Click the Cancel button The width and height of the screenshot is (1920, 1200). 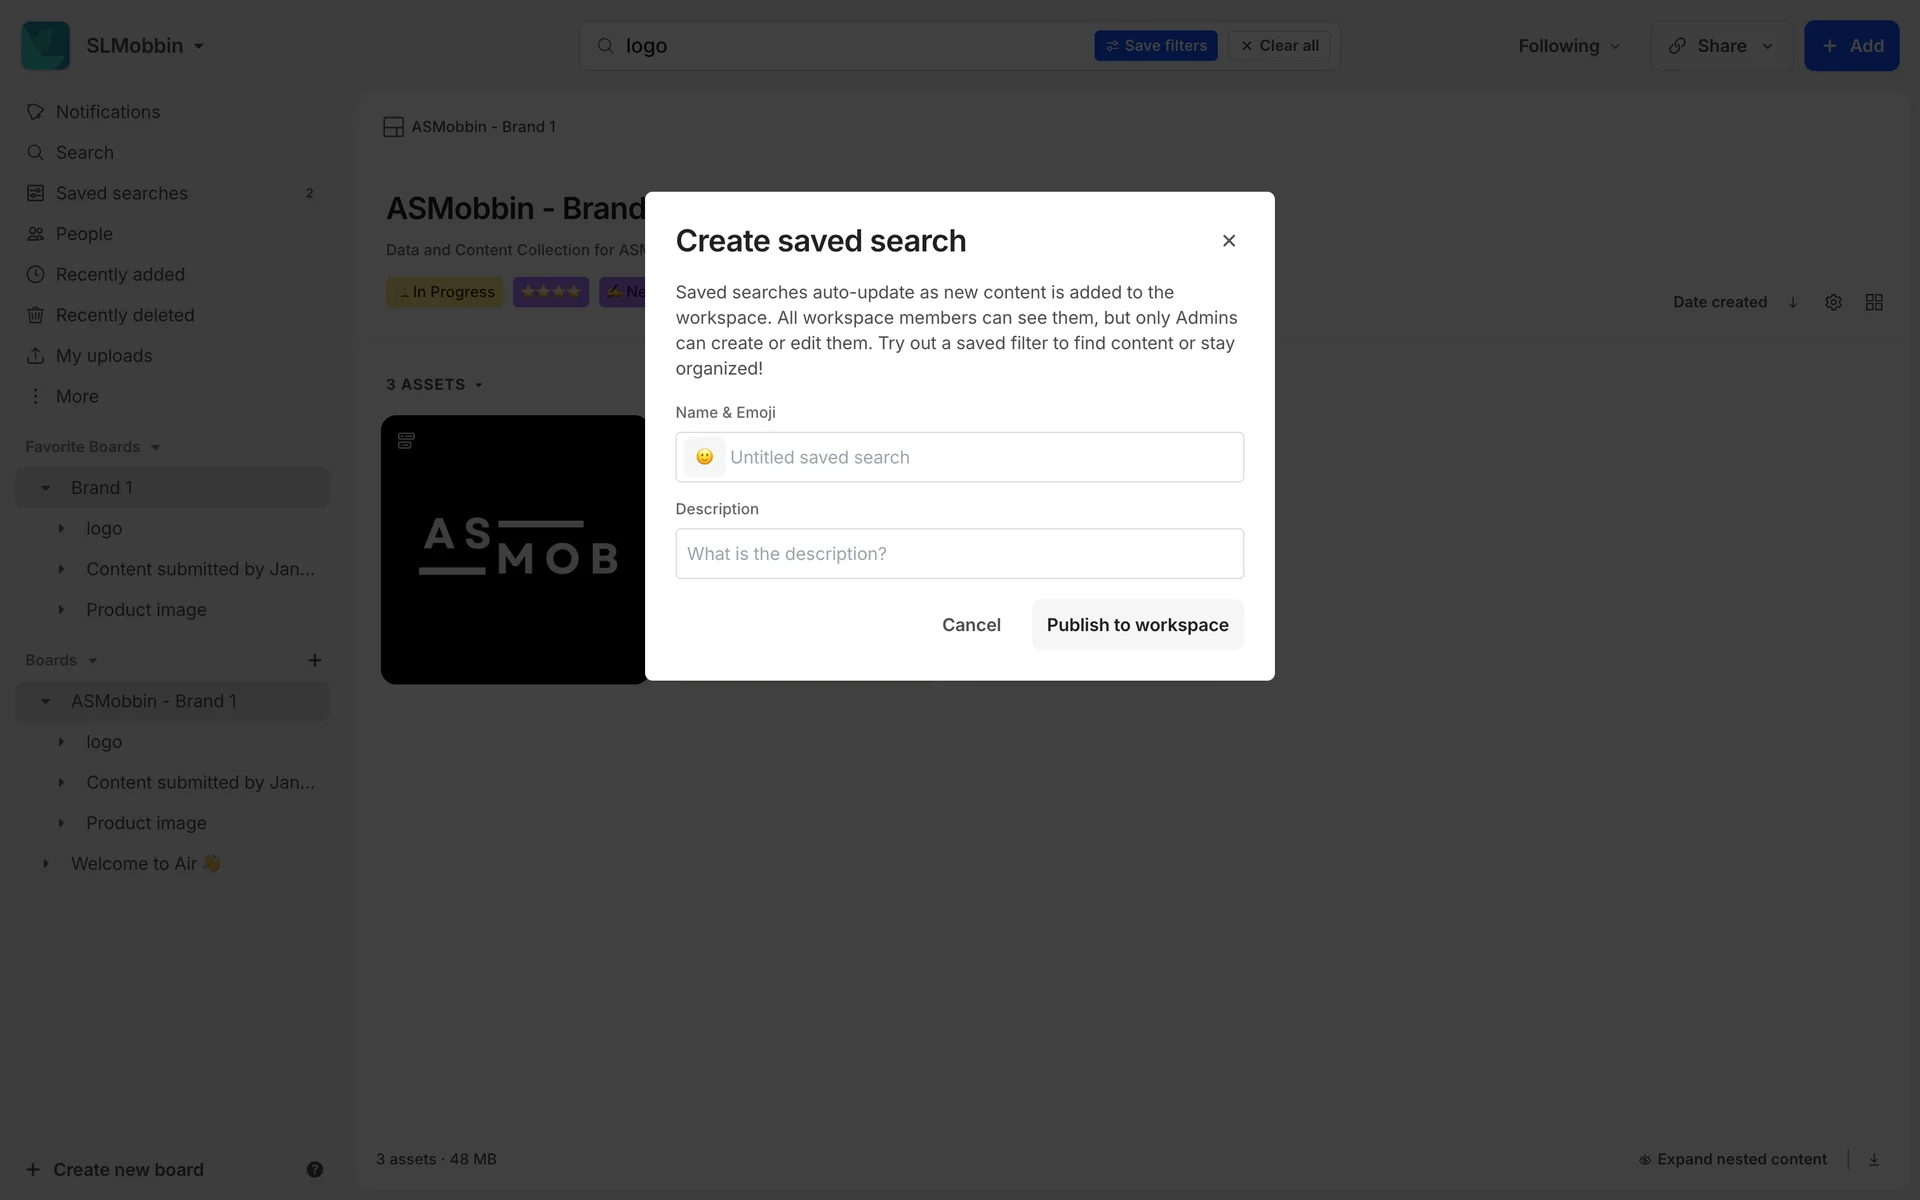(970, 625)
